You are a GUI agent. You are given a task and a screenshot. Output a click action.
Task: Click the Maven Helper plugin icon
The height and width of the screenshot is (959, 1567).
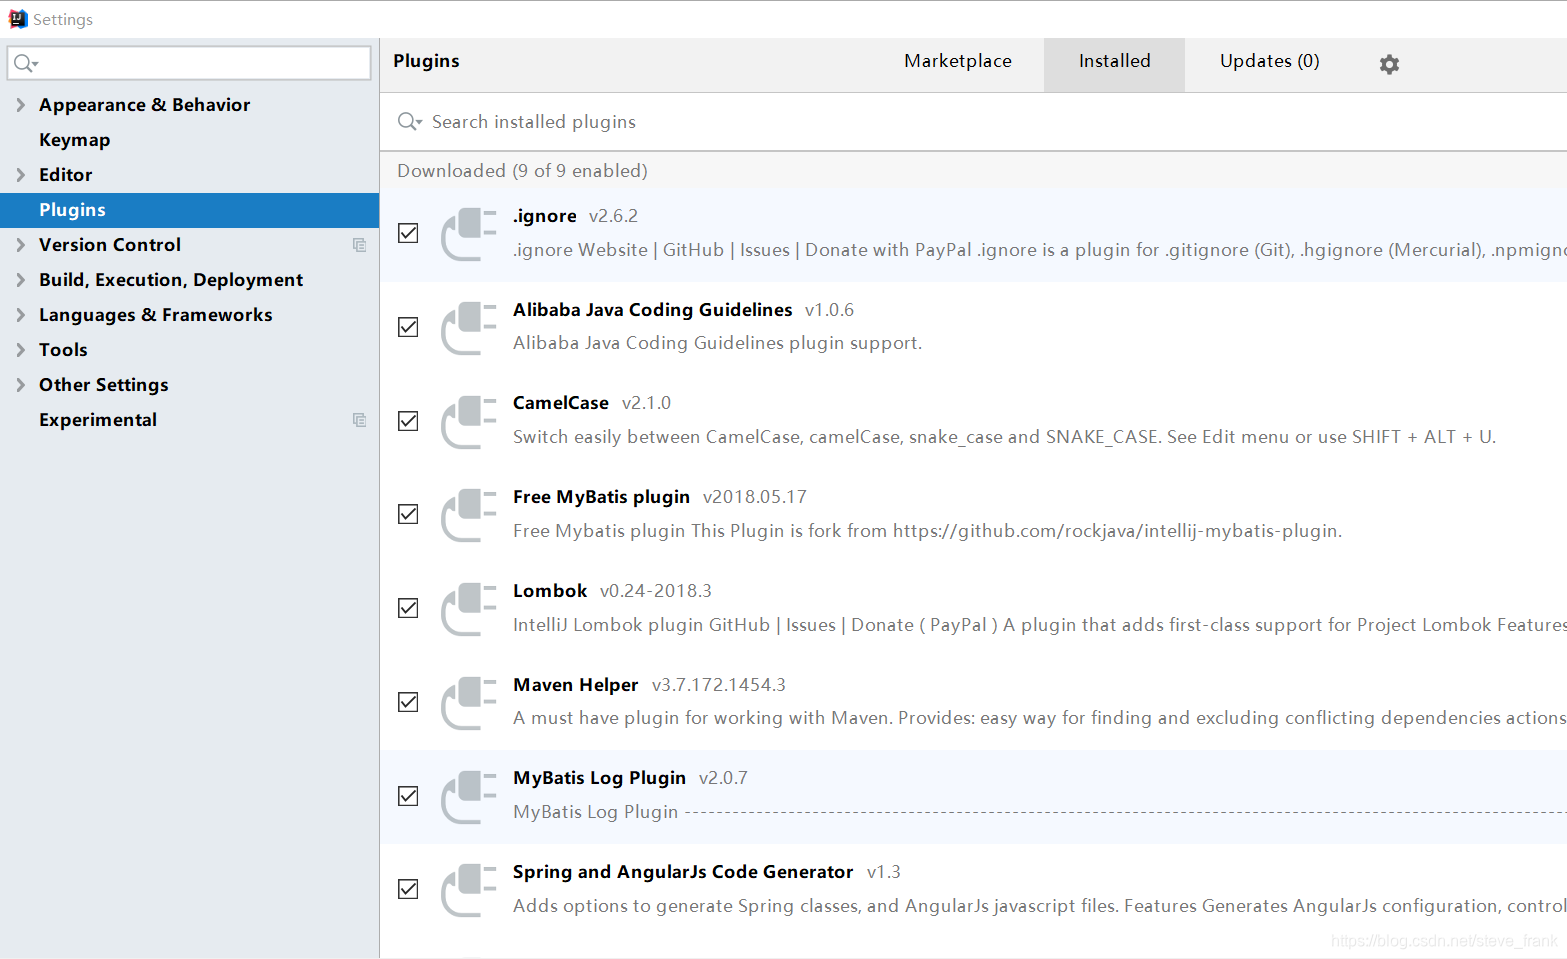click(x=469, y=703)
